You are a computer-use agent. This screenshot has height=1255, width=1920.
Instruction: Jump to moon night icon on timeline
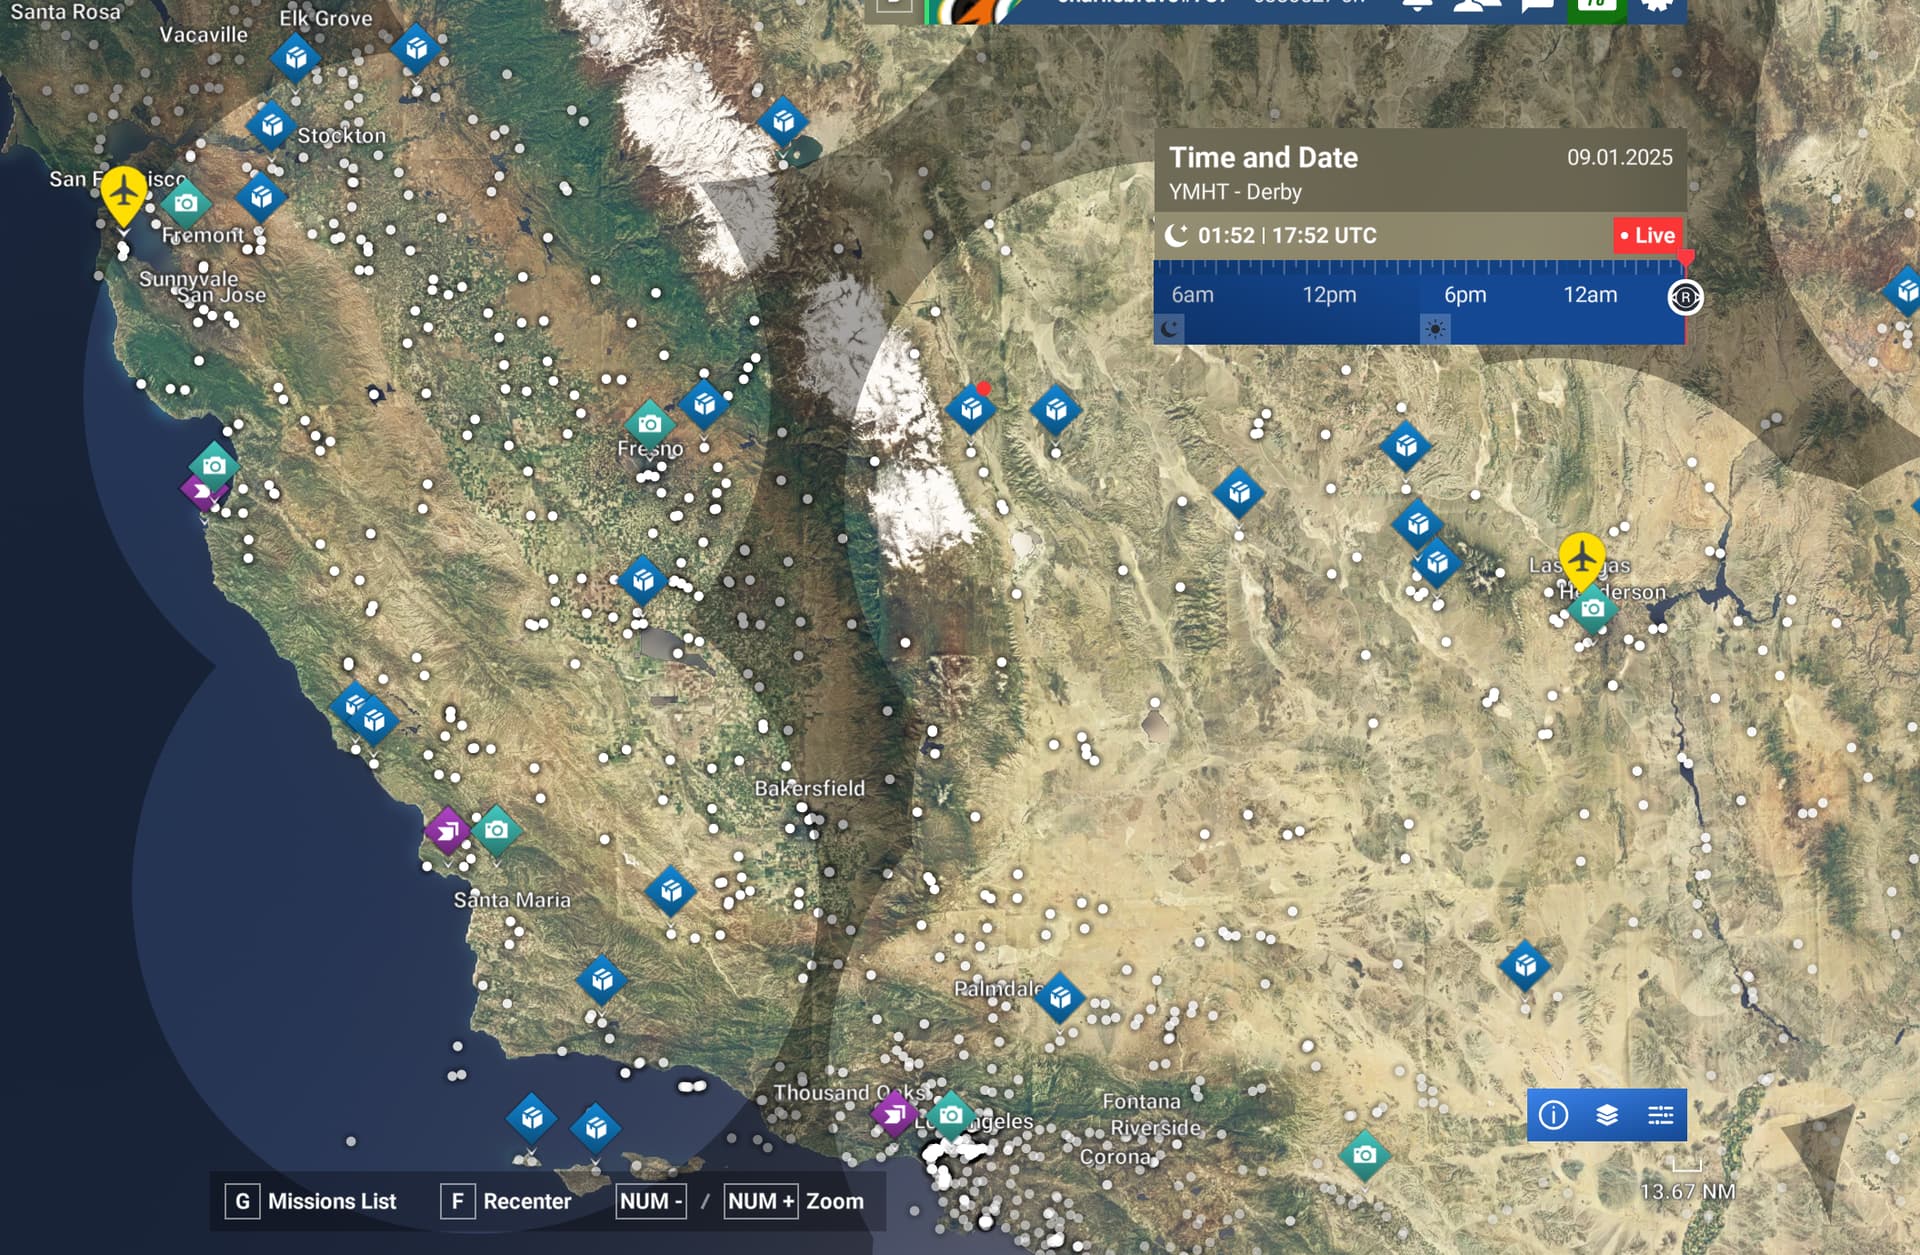[1169, 329]
